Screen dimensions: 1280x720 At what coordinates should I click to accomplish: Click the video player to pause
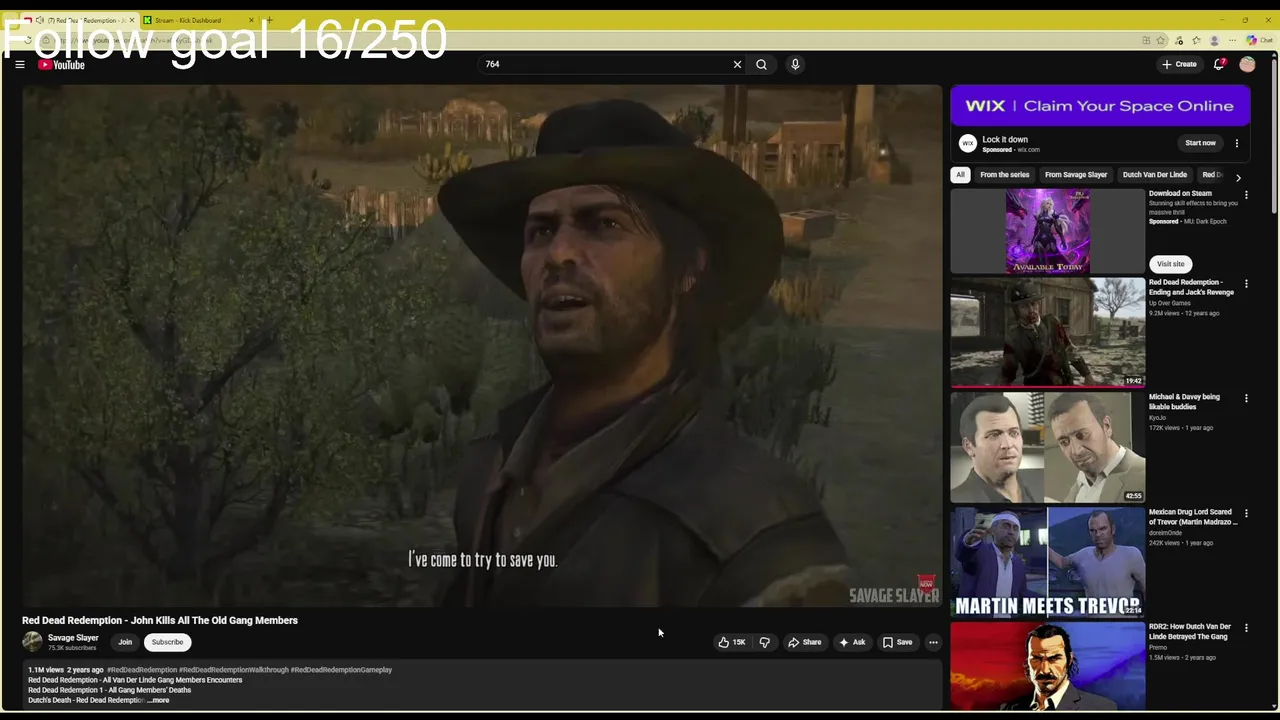(x=482, y=346)
